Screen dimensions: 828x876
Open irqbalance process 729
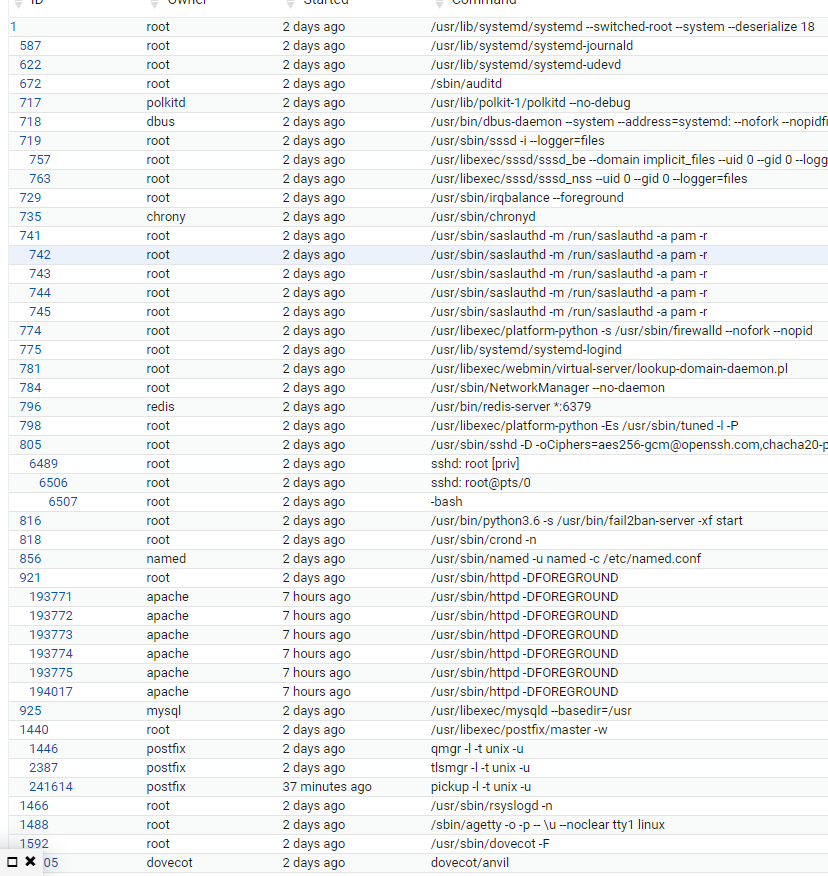point(30,198)
